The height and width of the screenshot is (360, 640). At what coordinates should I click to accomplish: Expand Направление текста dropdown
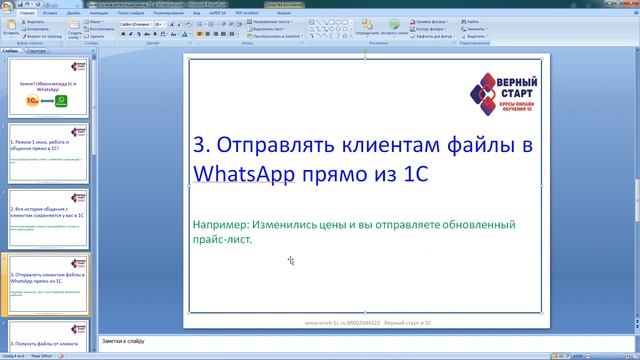[270, 22]
